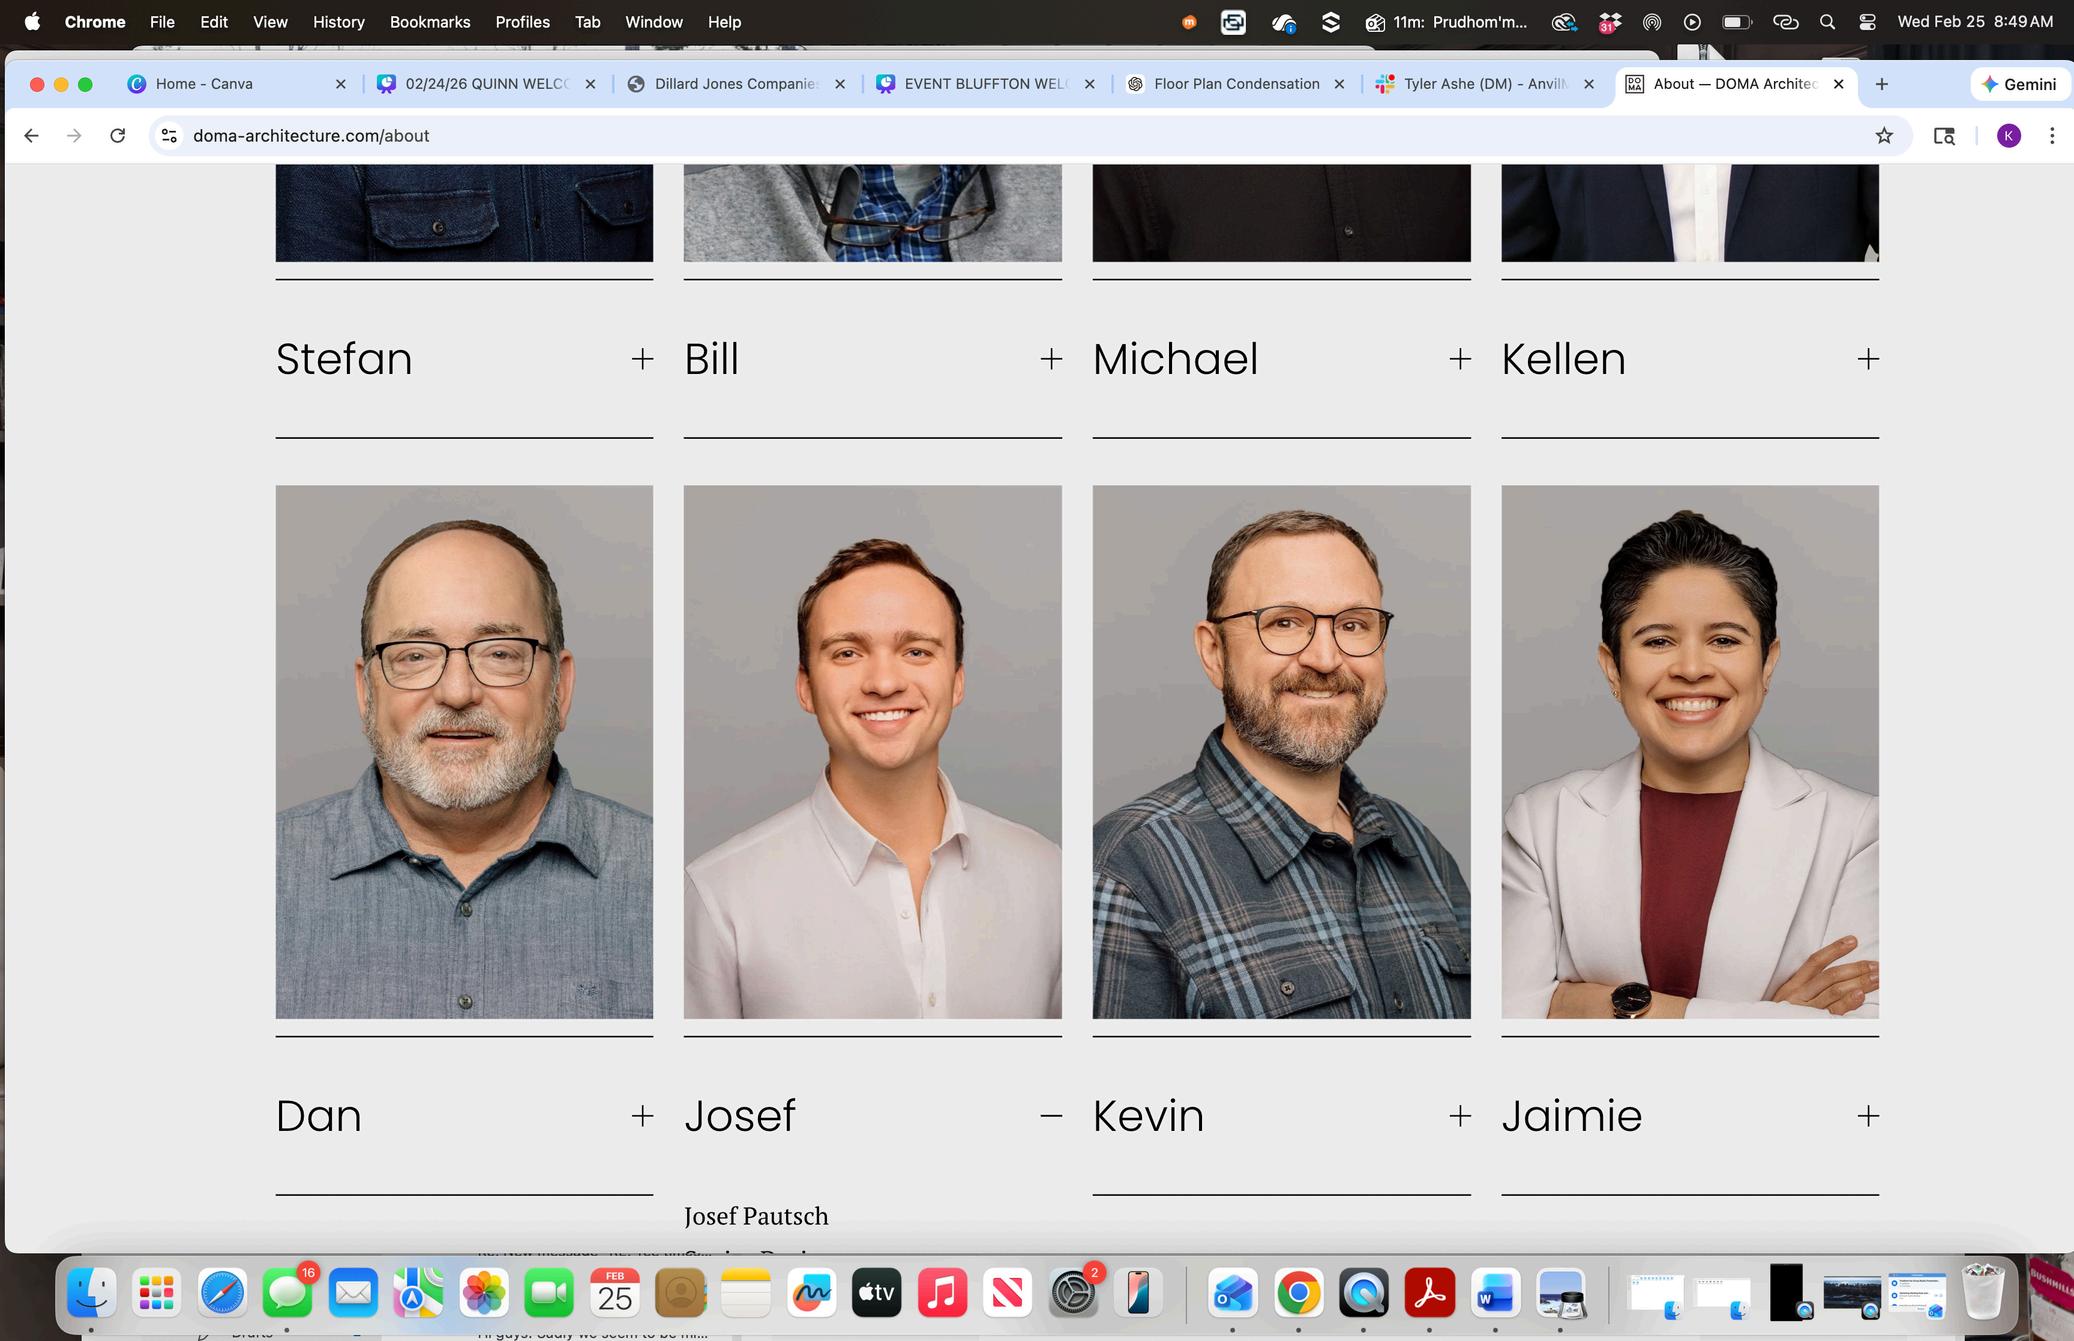Image resolution: width=2074 pixels, height=1341 pixels.
Task: Open the site information icon in the address bar
Action: (169, 136)
